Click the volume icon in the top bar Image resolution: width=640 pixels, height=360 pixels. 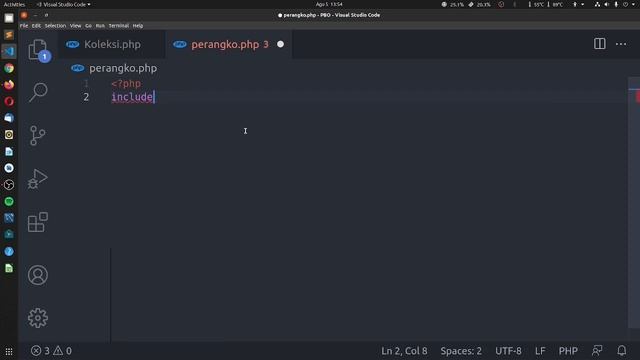(607, 4)
